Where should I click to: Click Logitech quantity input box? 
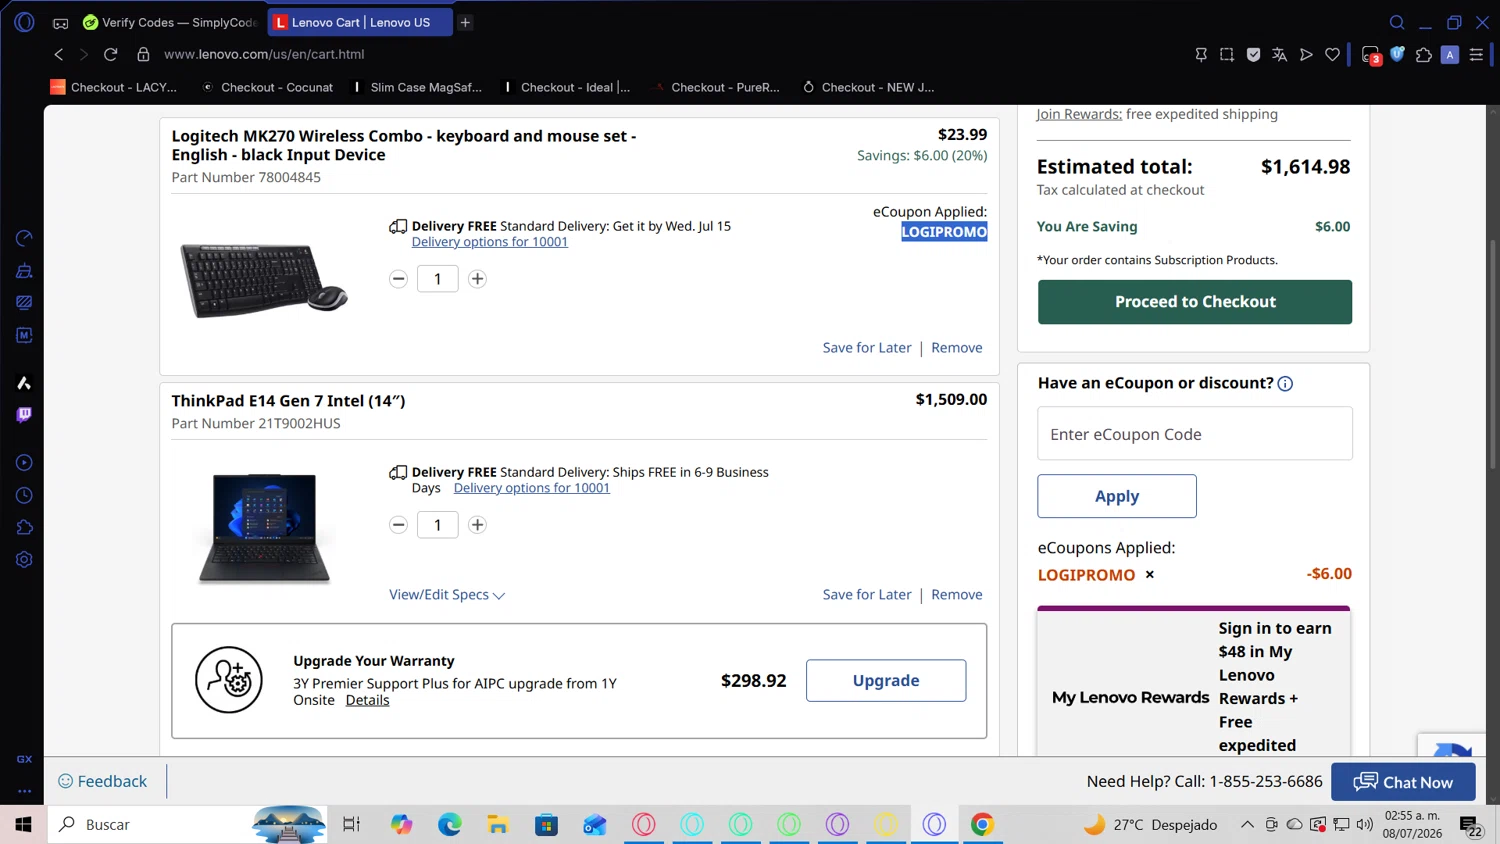pyautogui.click(x=437, y=279)
